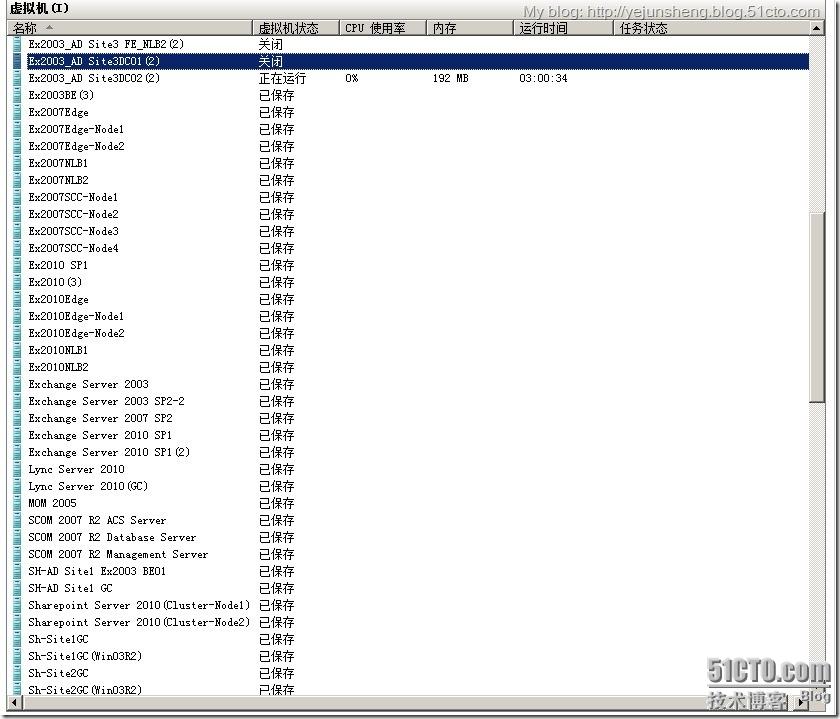Viewport: 840px width, 719px height.
Task: Click 关闭 status of Site3 FE_NLB2 (2)
Action: [x=271, y=44]
